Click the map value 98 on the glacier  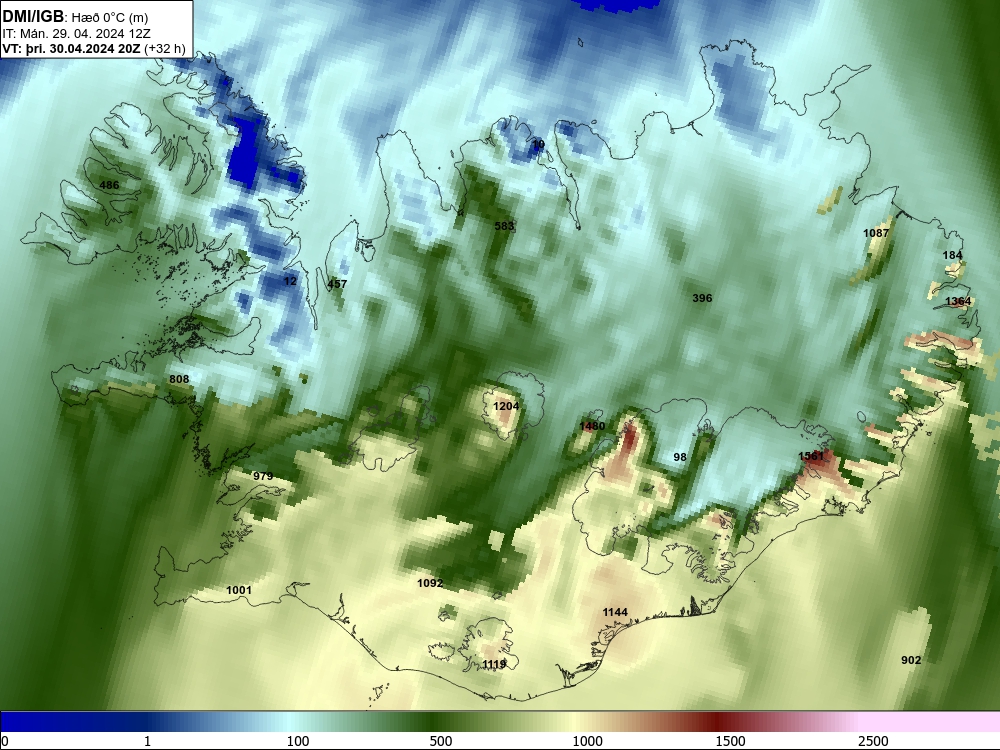680,457
